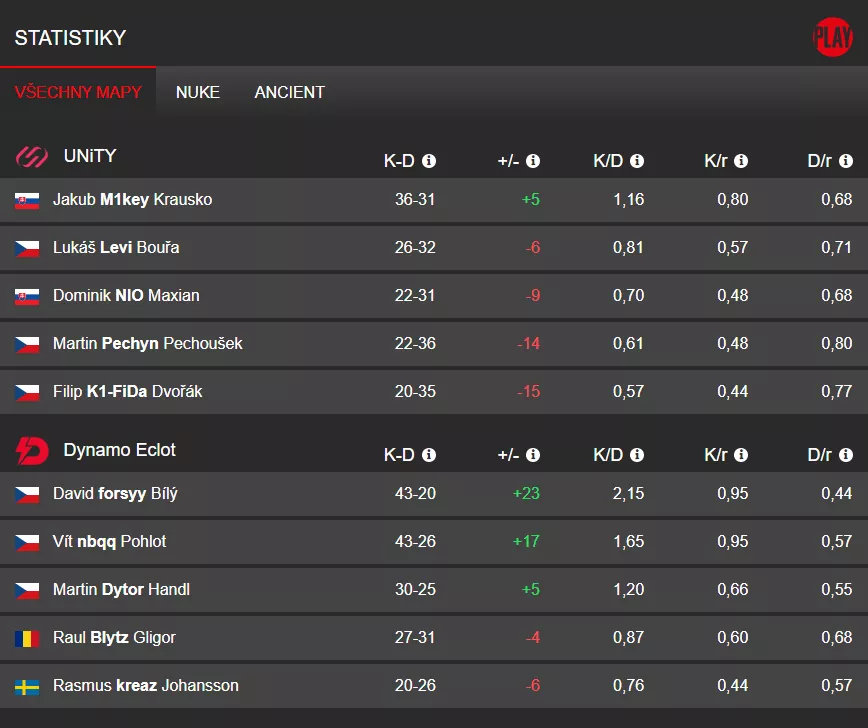
Task: Switch to the ANCIENT map tab
Action: tap(289, 92)
